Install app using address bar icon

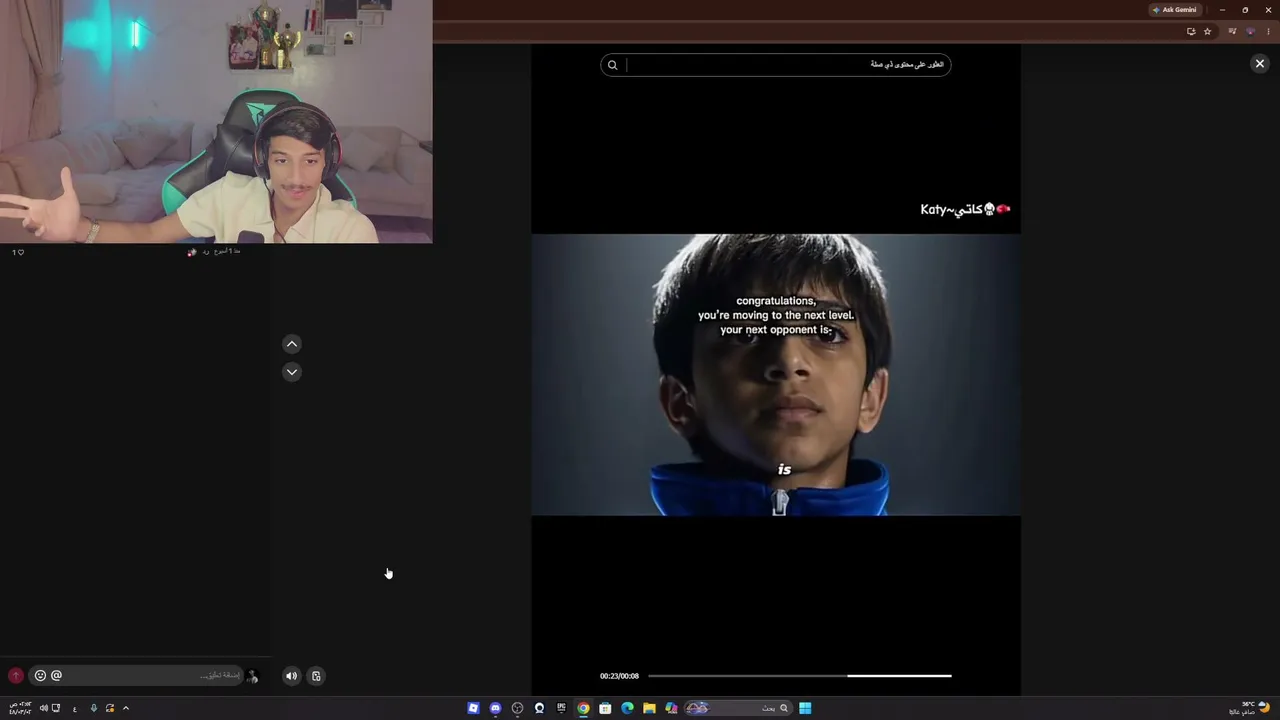(x=1190, y=31)
